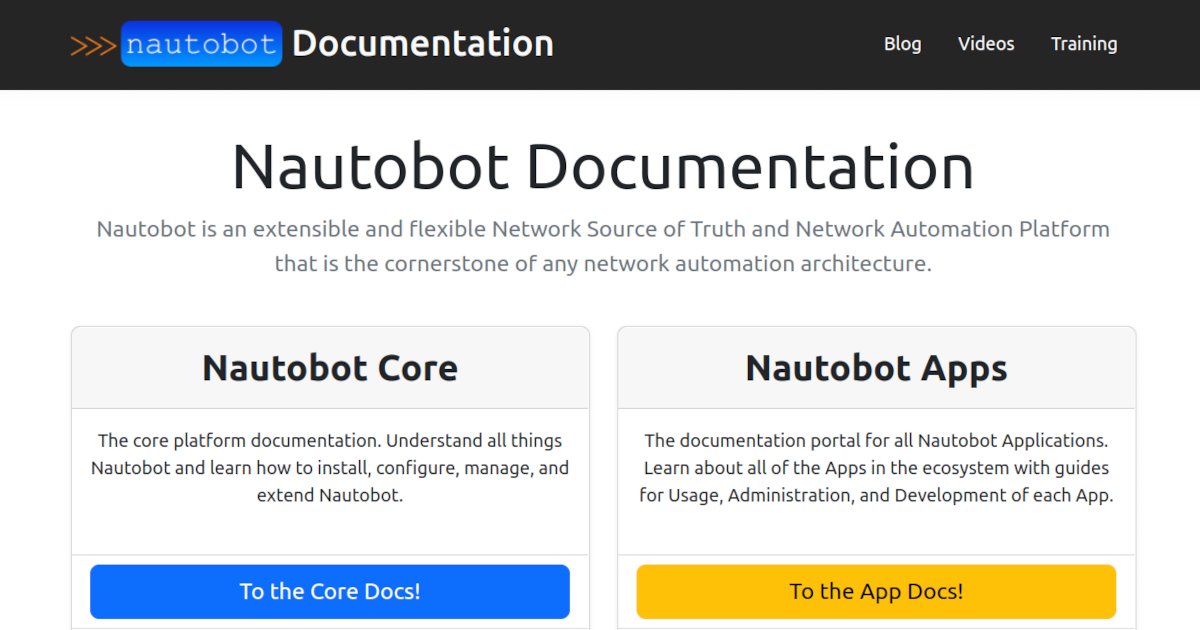Click the core platform documentation description text

tap(330, 467)
